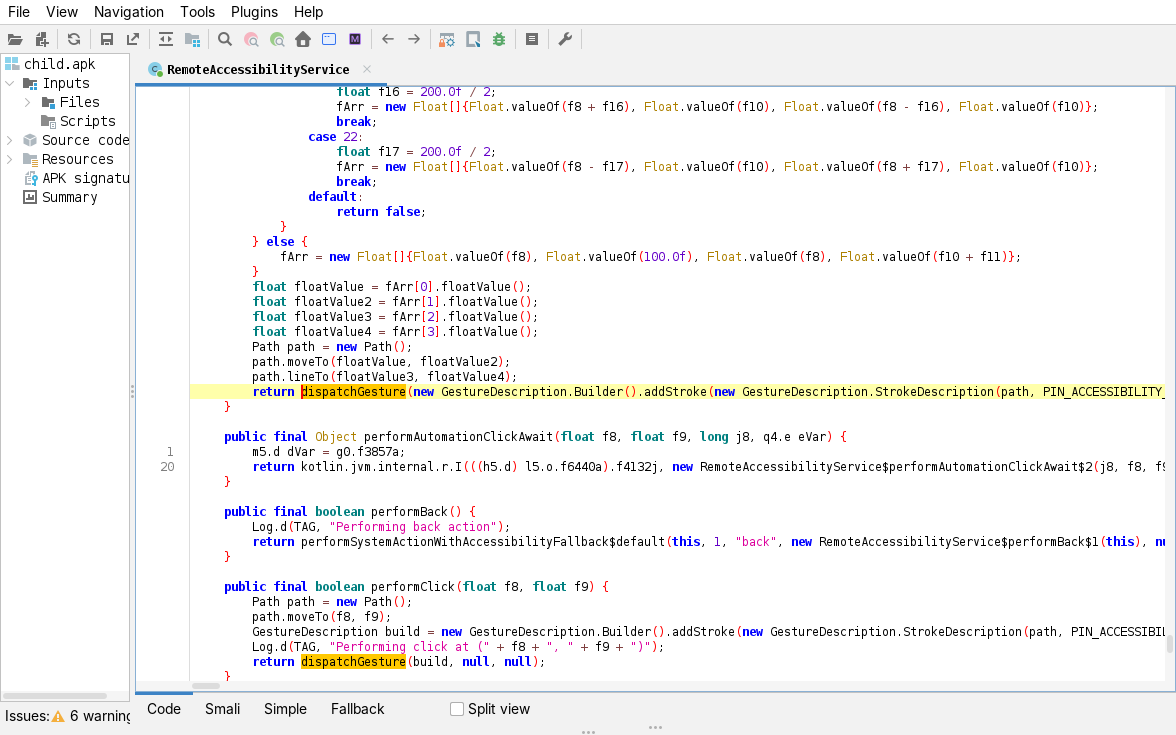Click the vertical scrollbar thumb of the code editor
Viewport: 1176px width, 735px height.
(1170, 644)
